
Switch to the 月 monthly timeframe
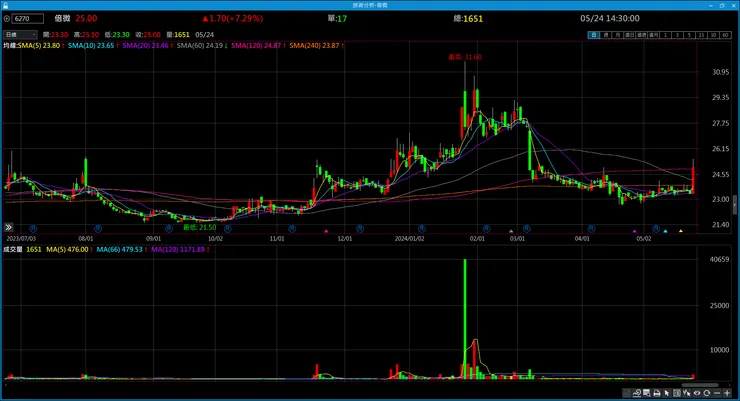point(618,35)
